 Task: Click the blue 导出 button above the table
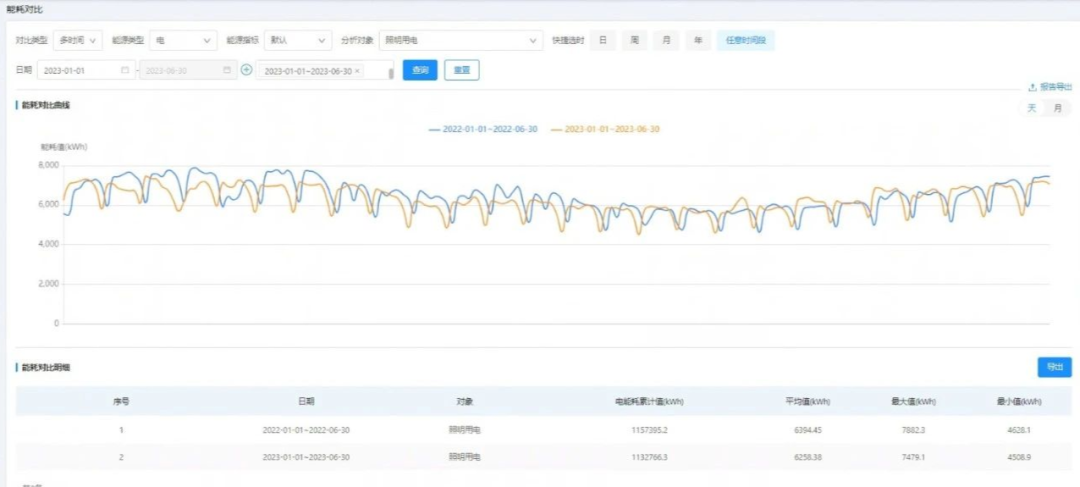tap(1054, 367)
